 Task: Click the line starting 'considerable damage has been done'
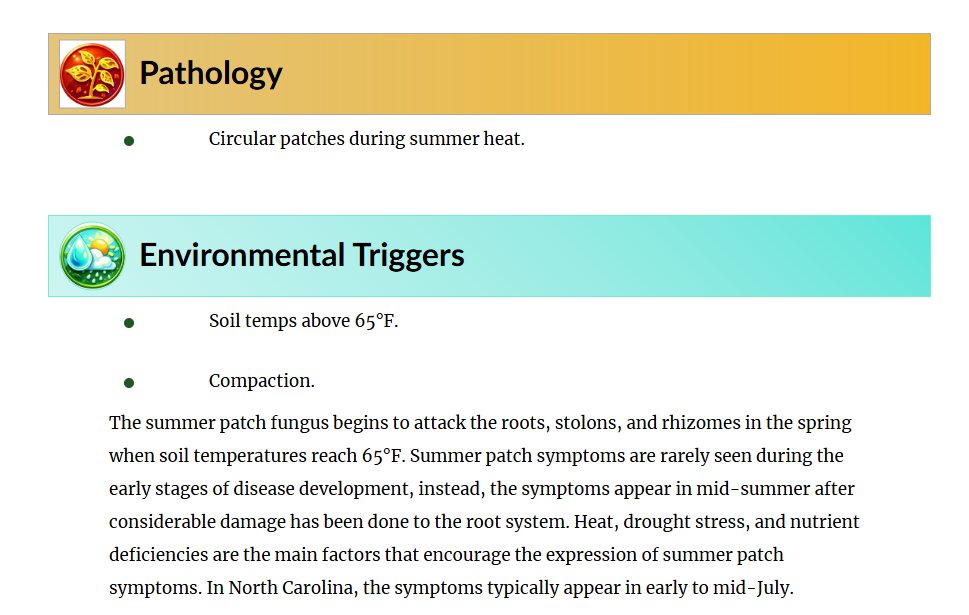[484, 522]
